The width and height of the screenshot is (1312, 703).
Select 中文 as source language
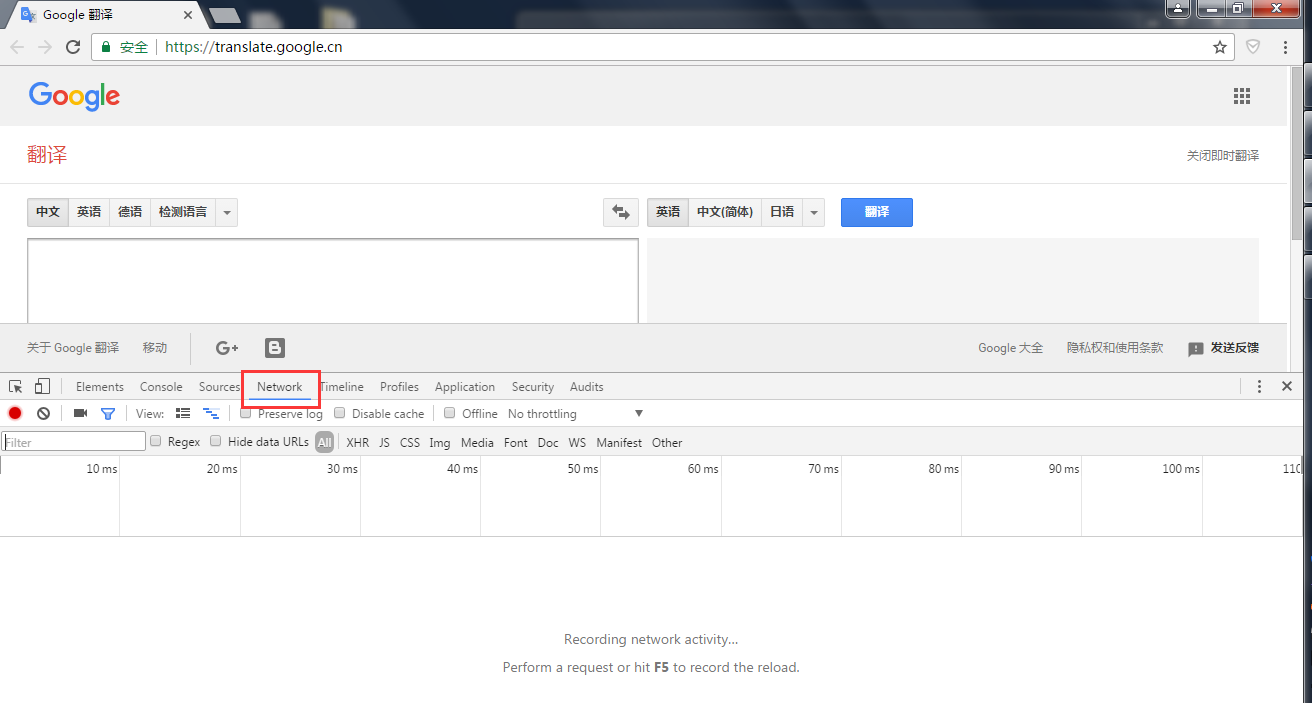[48, 212]
